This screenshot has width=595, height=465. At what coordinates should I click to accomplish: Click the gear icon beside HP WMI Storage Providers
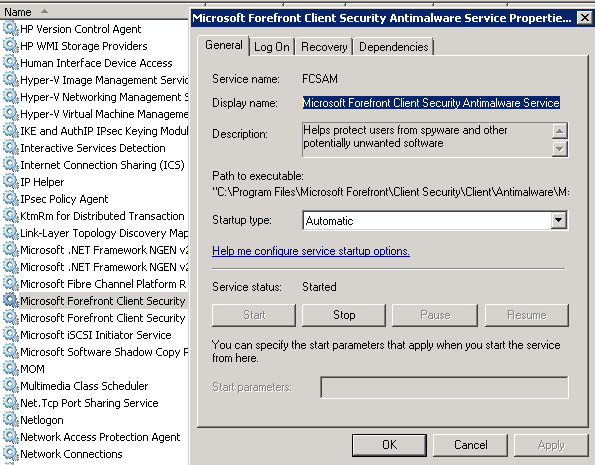(x=10, y=46)
